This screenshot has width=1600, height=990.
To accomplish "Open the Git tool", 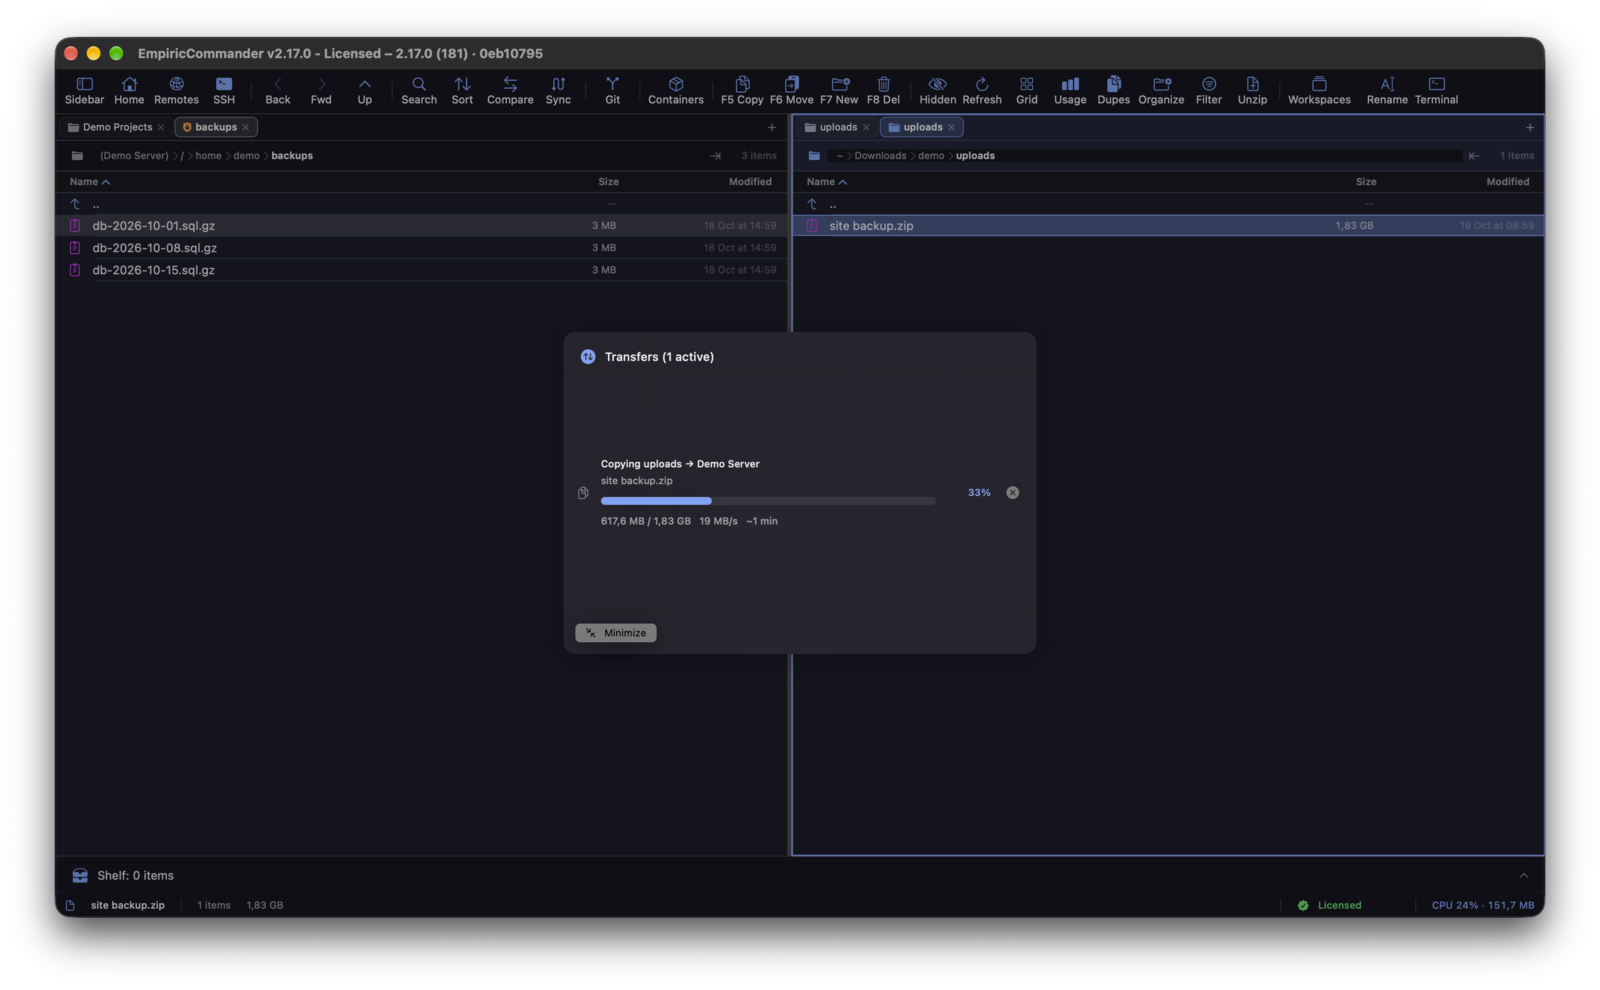I will [612, 90].
